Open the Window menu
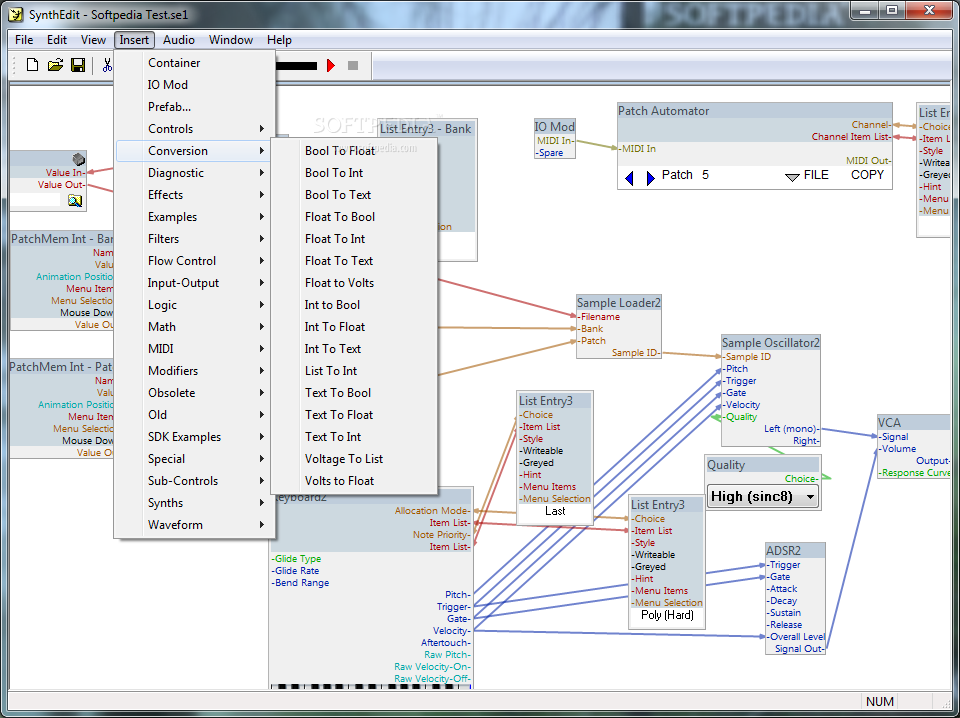Viewport: 960px width, 718px height. [231, 40]
